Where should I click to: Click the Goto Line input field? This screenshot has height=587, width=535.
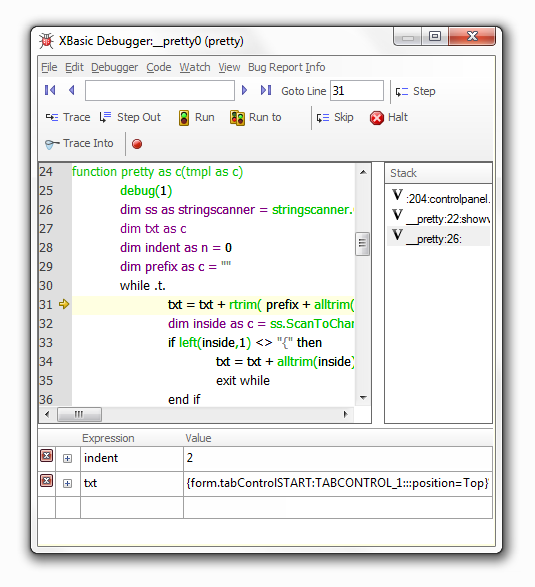coord(357,91)
